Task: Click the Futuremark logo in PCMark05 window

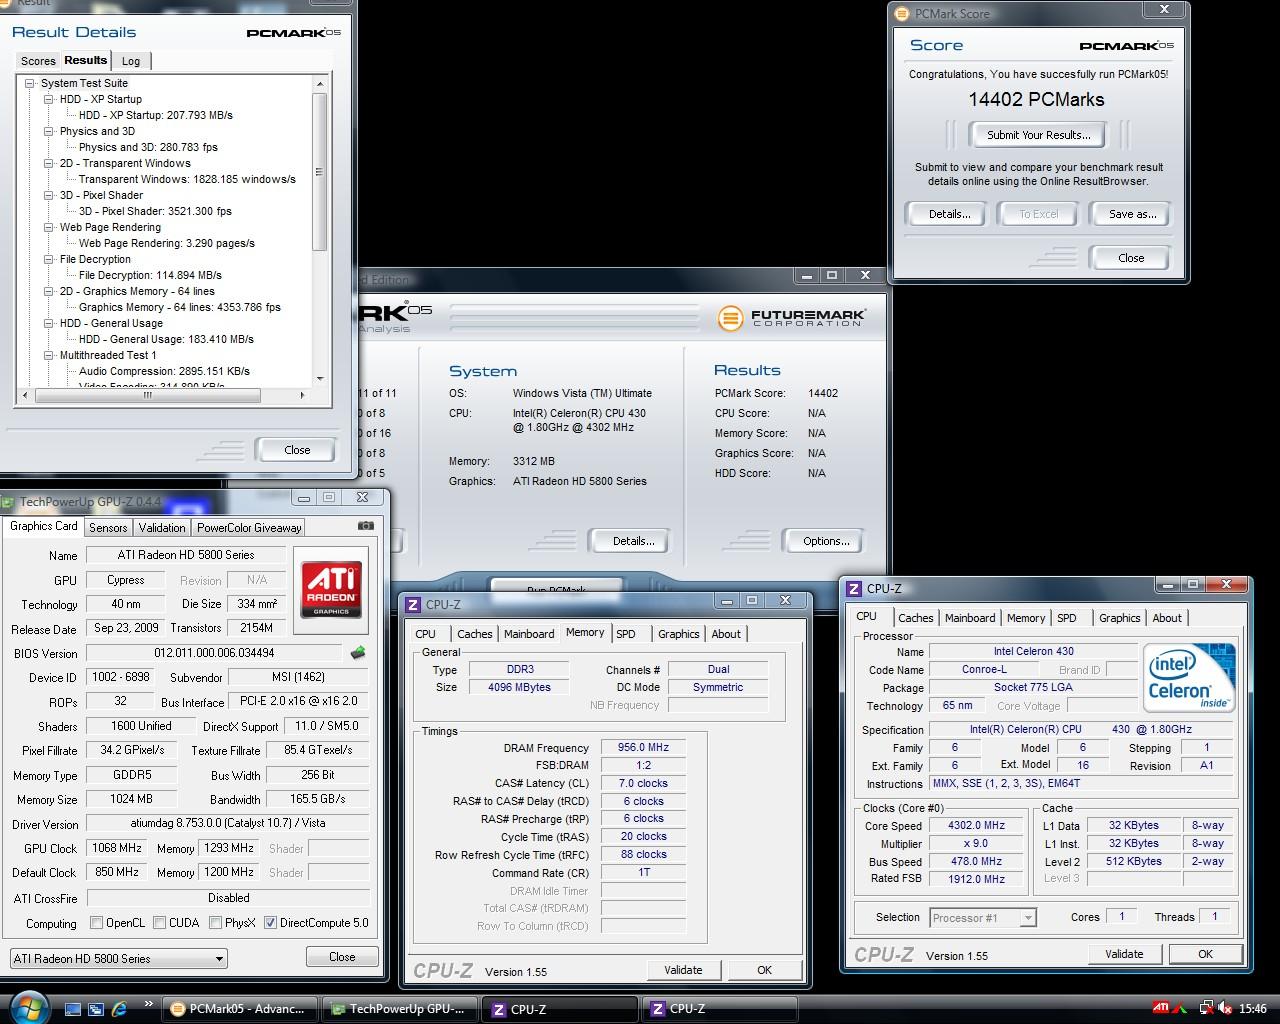Action: (792, 317)
